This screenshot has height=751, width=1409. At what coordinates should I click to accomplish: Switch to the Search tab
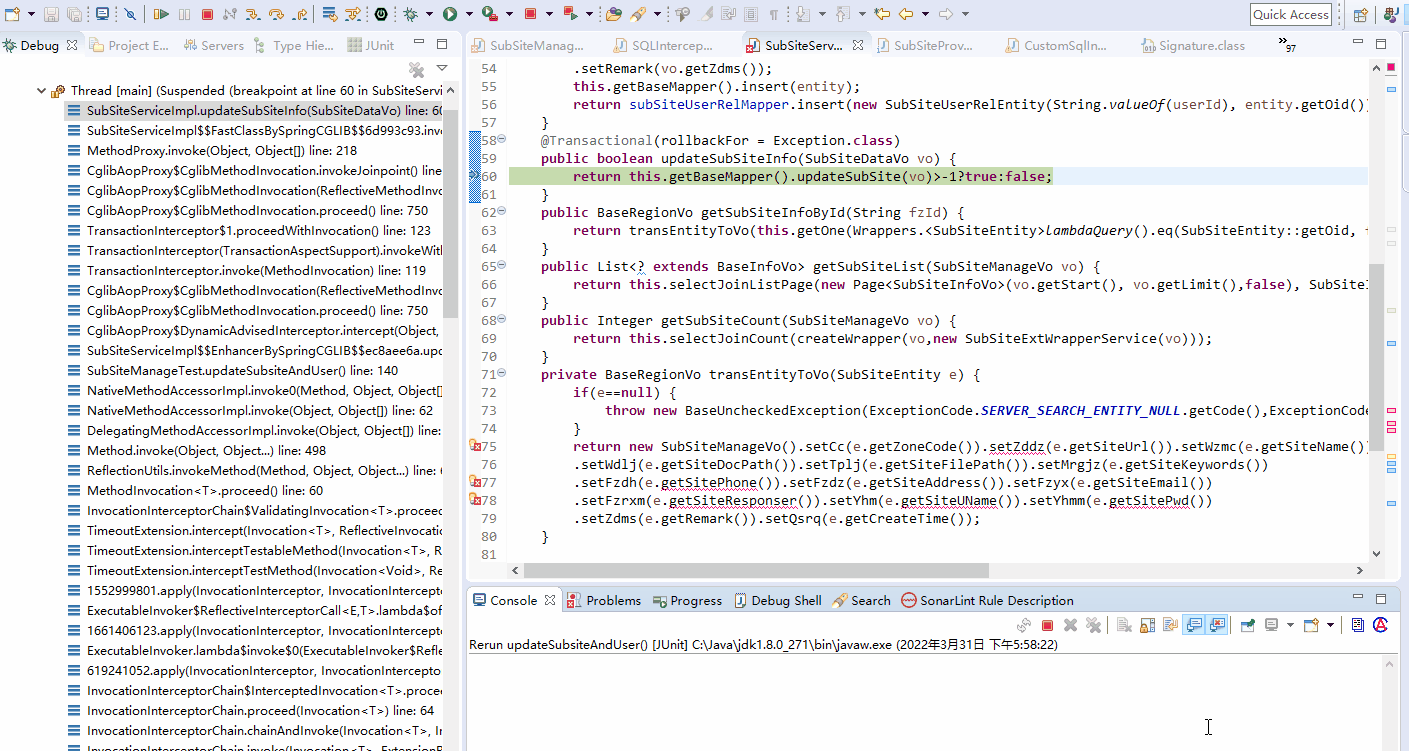tap(861, 600)
